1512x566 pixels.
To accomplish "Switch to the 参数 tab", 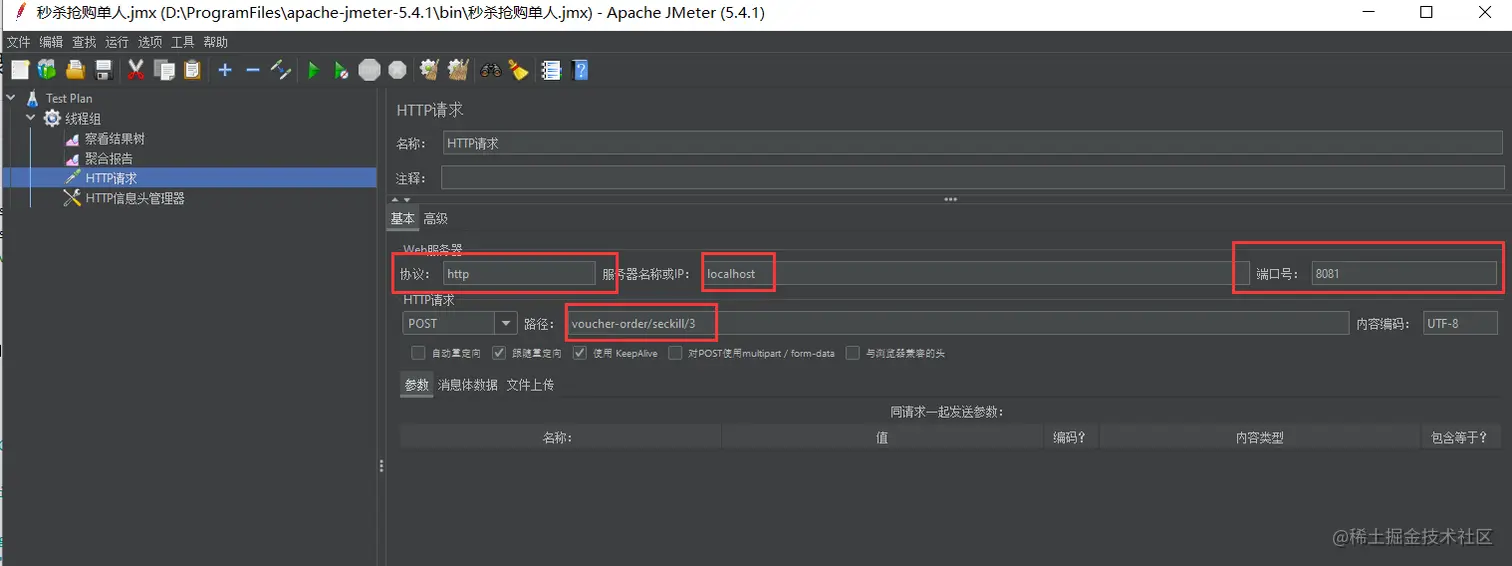I will click(x=417, y=385).
